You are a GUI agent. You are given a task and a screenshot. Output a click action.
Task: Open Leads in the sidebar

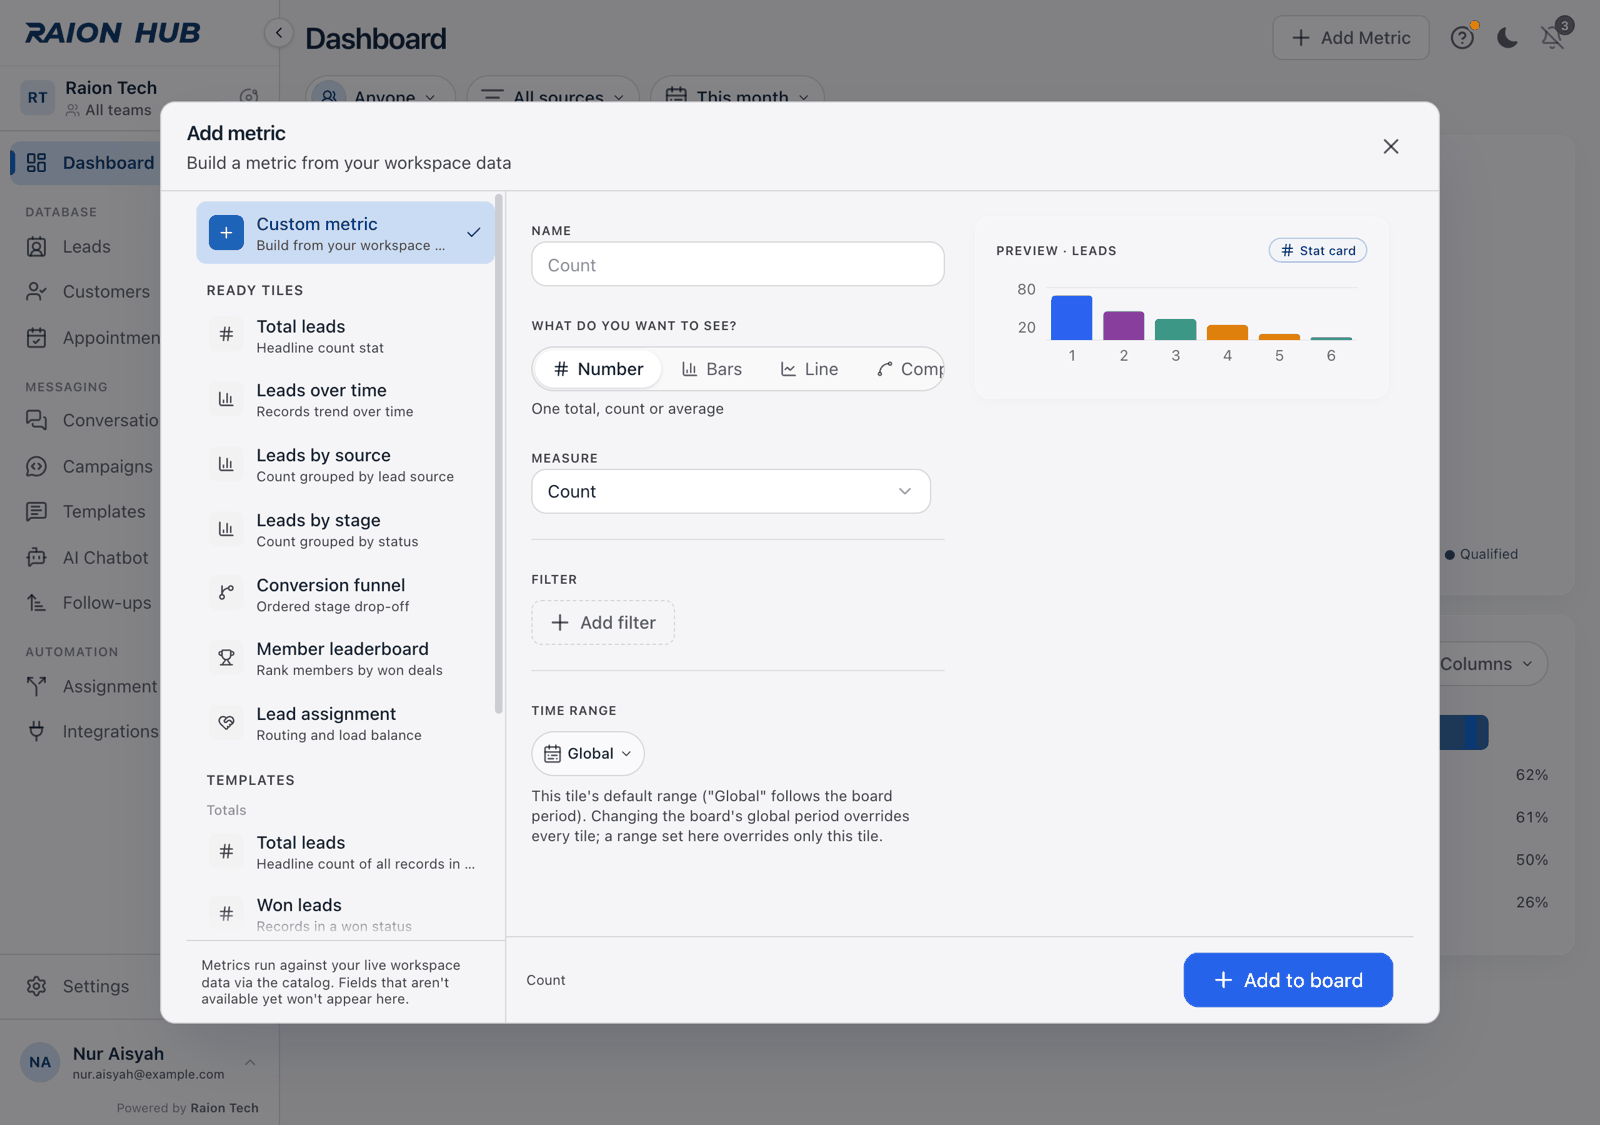pyautogui.click(x=86, y=247)
